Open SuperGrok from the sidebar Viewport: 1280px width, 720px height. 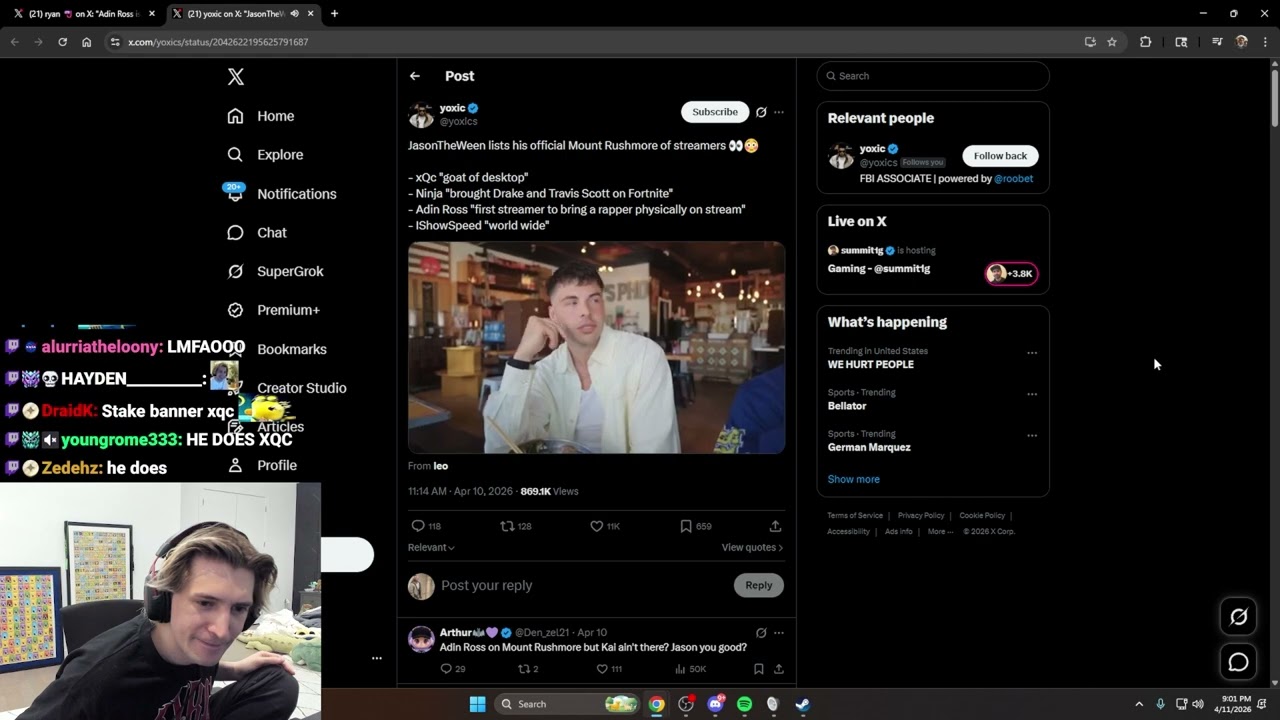[275, 272]
